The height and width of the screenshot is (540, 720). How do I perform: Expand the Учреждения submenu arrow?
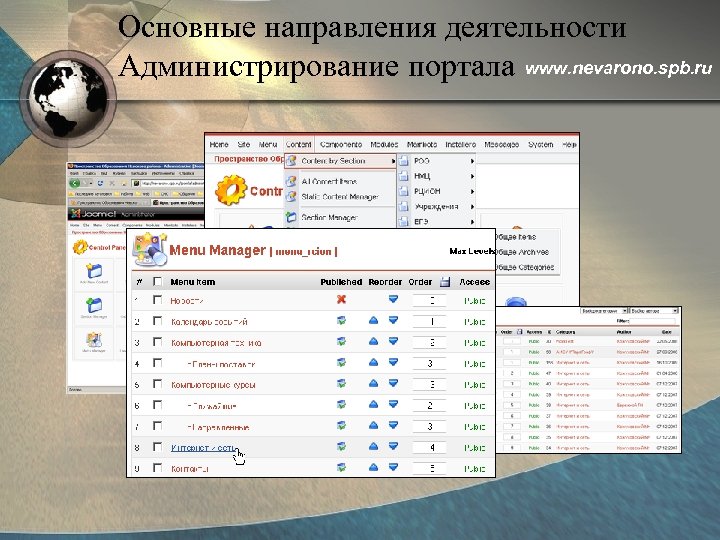click(x=472, y=207)
